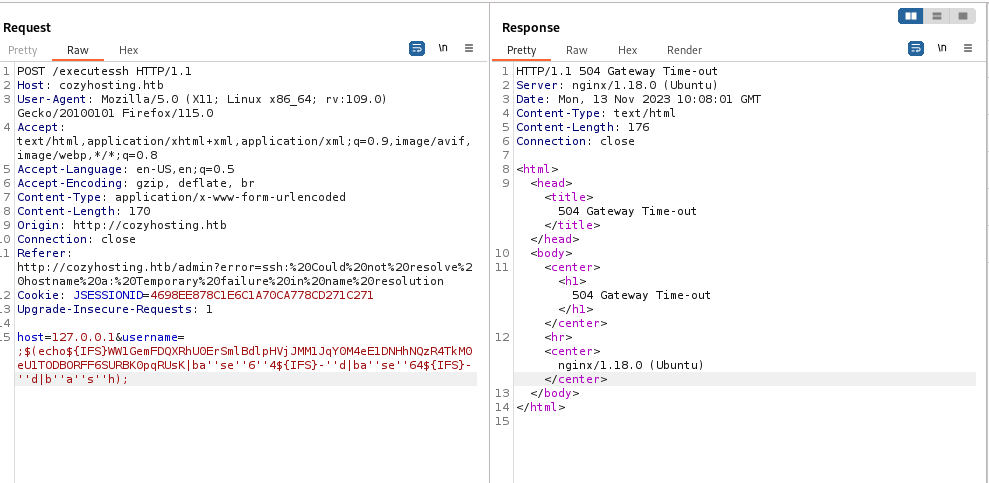Click the POST /executessh request line

(104, 71)
